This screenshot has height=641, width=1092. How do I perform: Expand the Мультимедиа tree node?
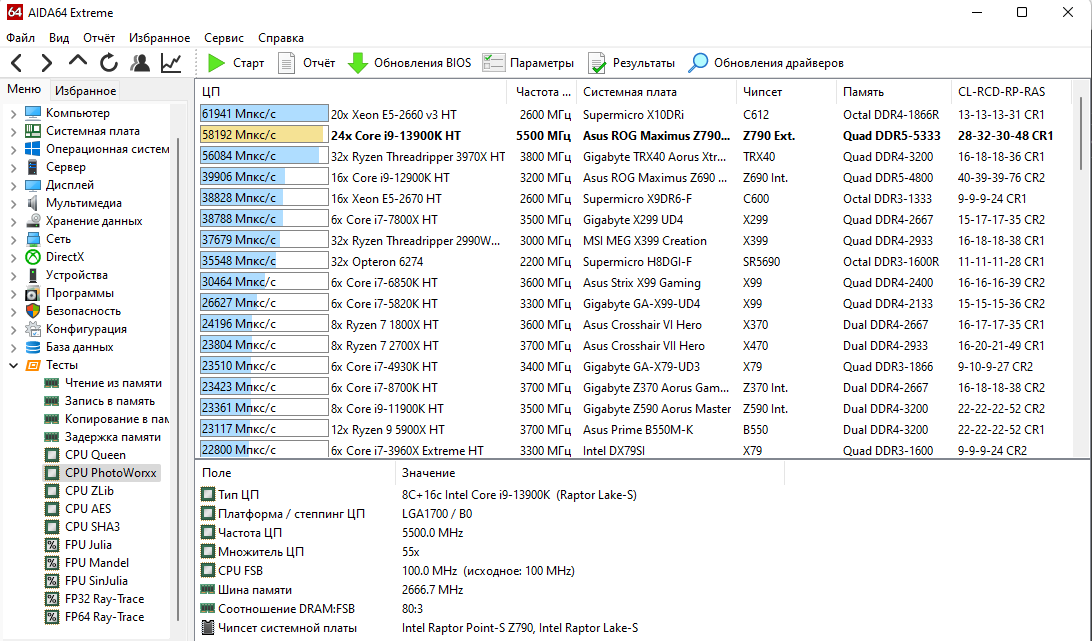pos(13,203)
